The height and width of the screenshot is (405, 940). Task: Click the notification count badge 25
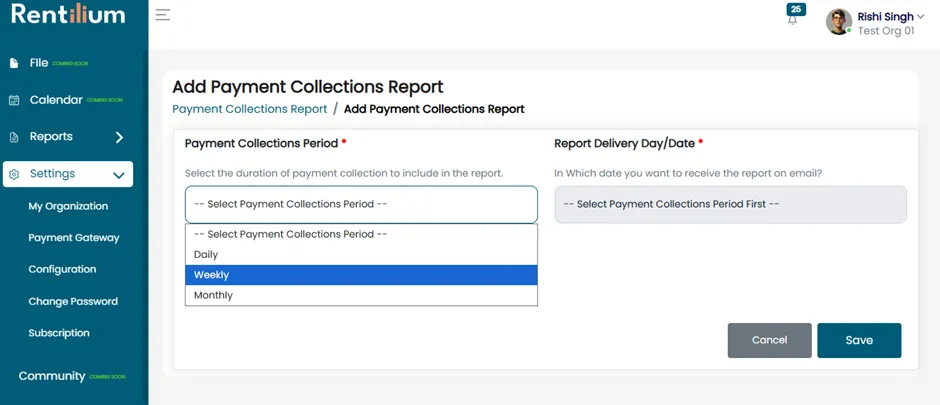796,9
